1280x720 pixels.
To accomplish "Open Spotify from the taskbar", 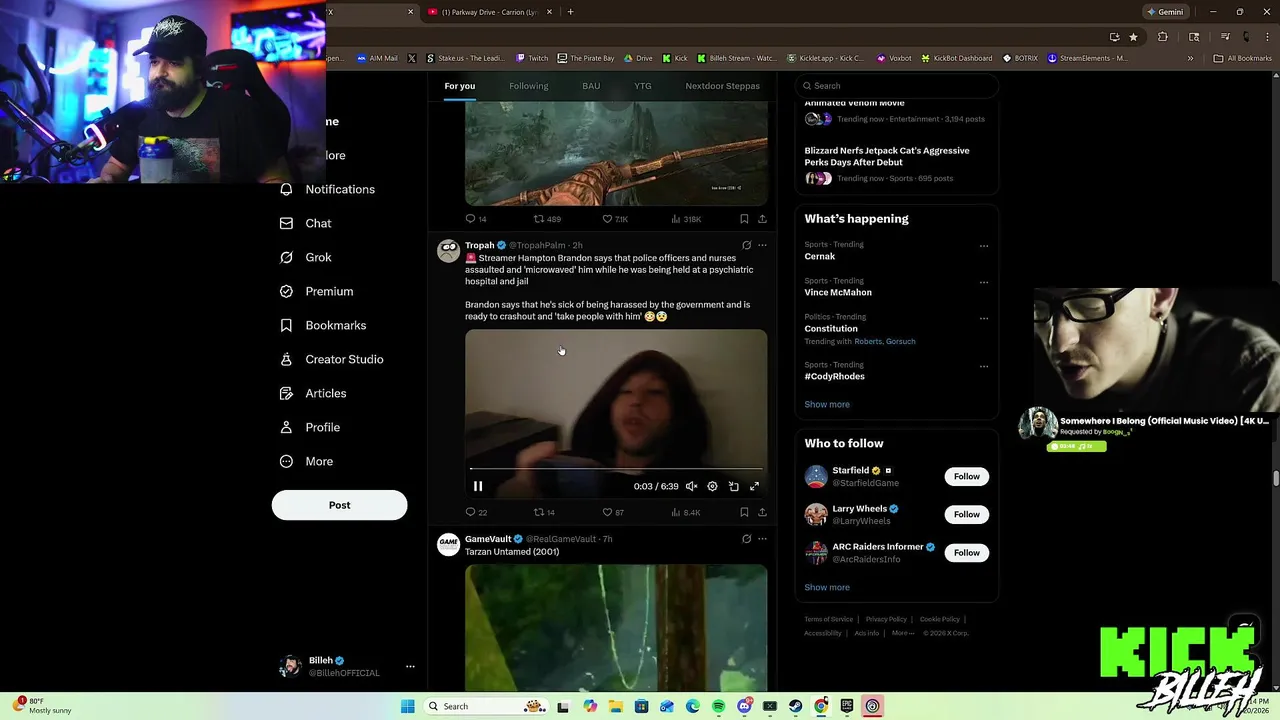I will point(719,706).
